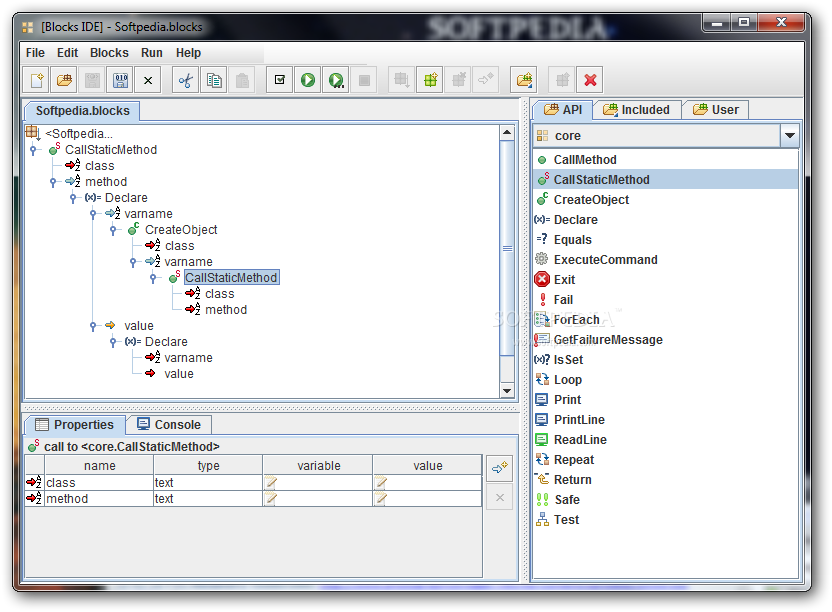Click the Open blocks file toolbar icon
Screen dimensions: 832x612
coord(64,80)
